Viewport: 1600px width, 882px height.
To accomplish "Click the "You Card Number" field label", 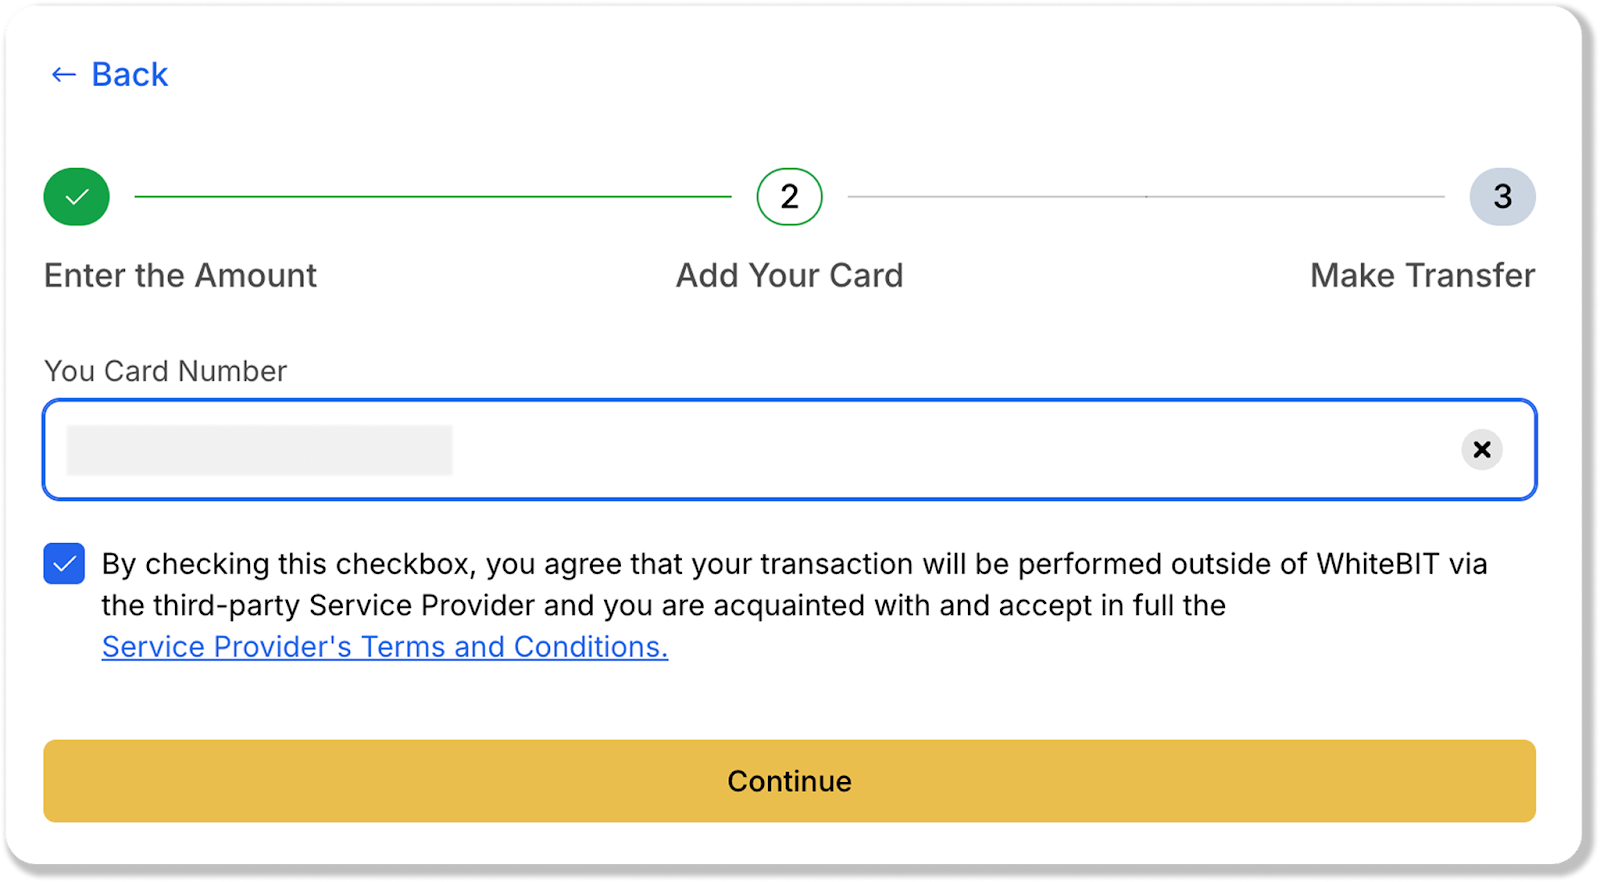I will 165,372.
